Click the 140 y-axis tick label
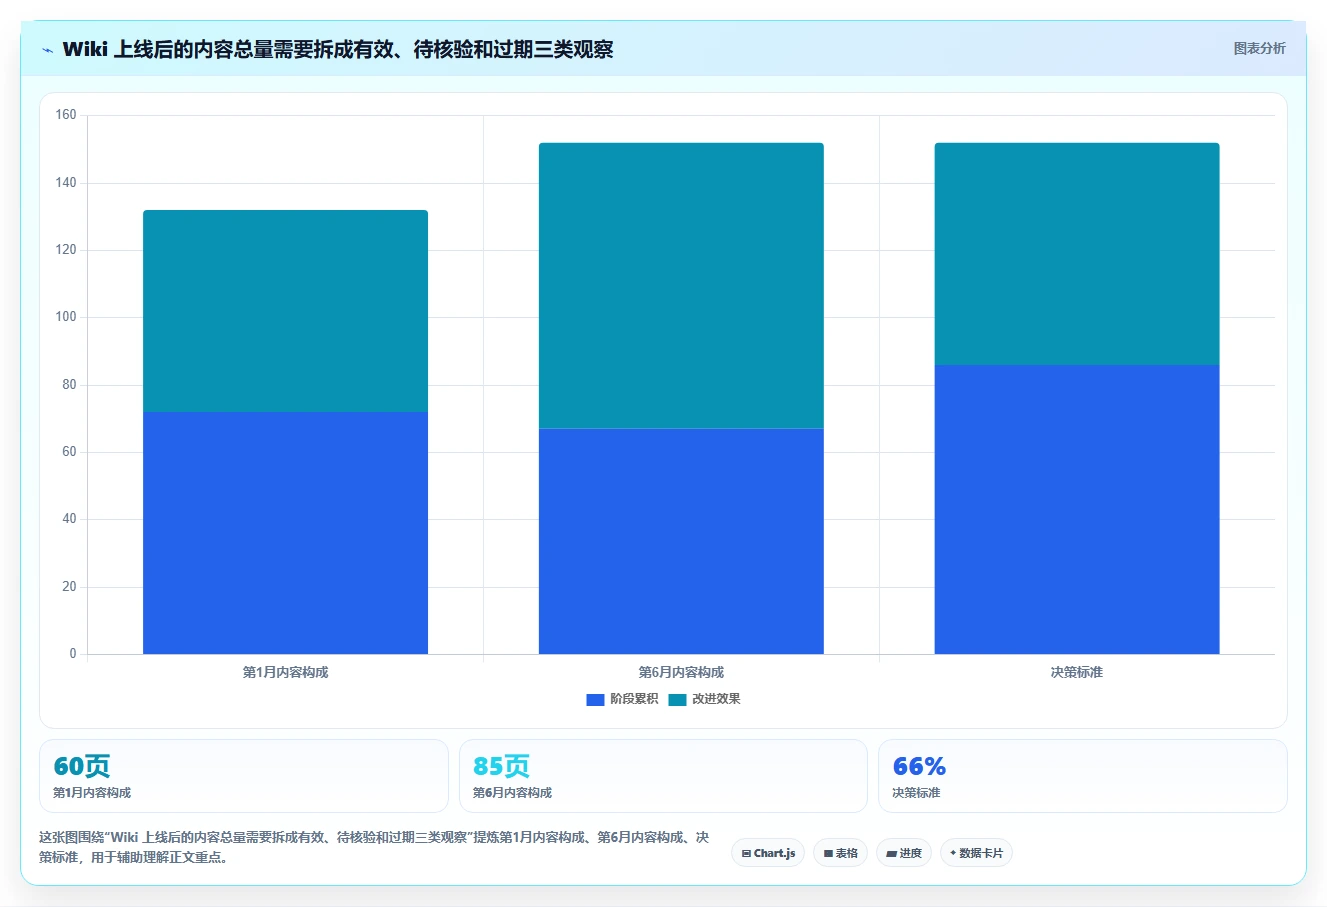 coord(66,183)
